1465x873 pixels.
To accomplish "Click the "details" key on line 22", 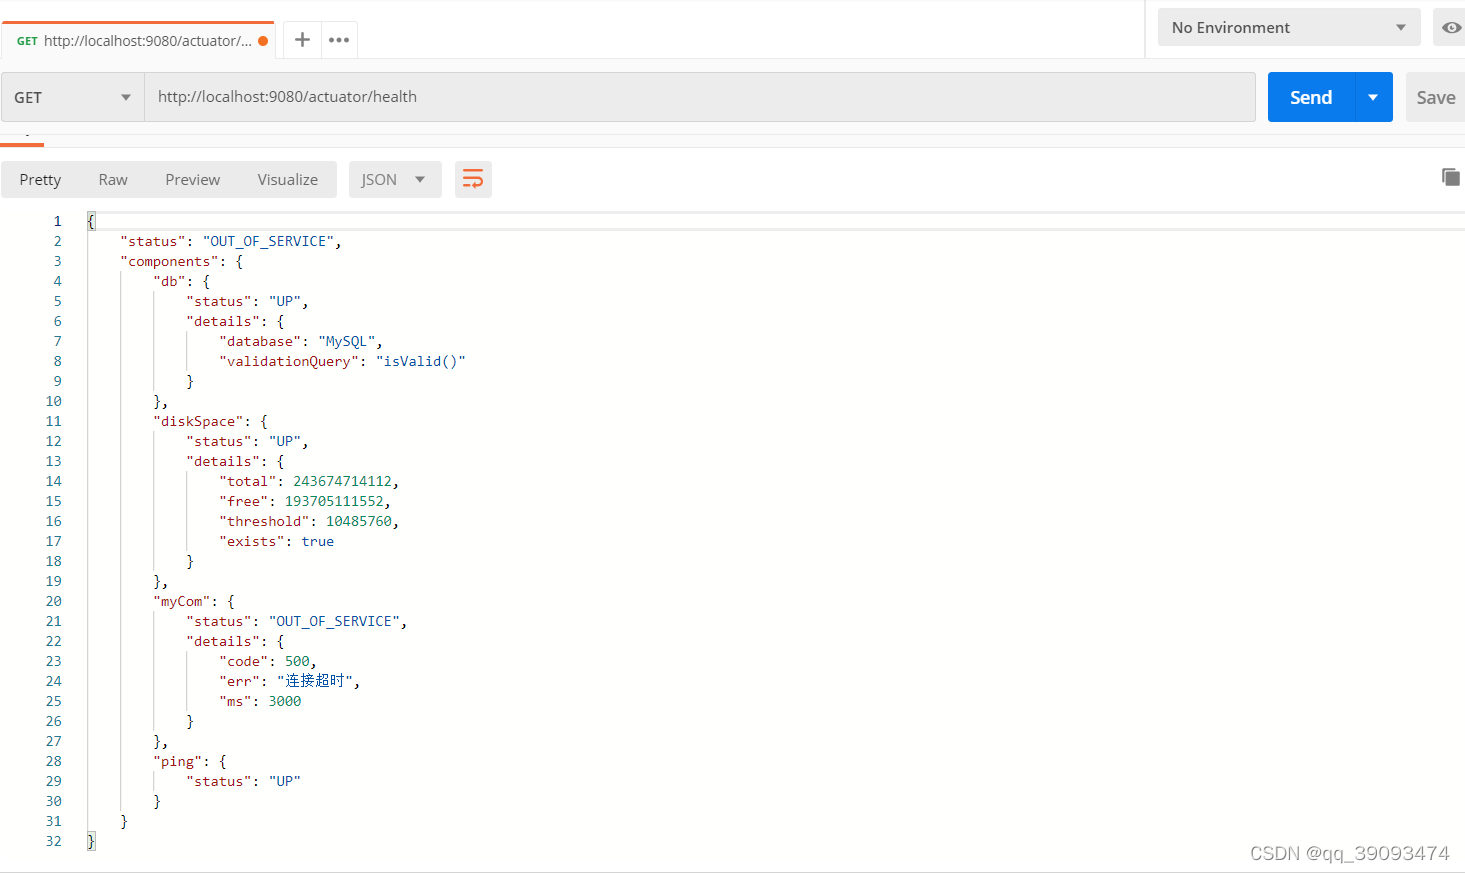I will tap(223, 641).
